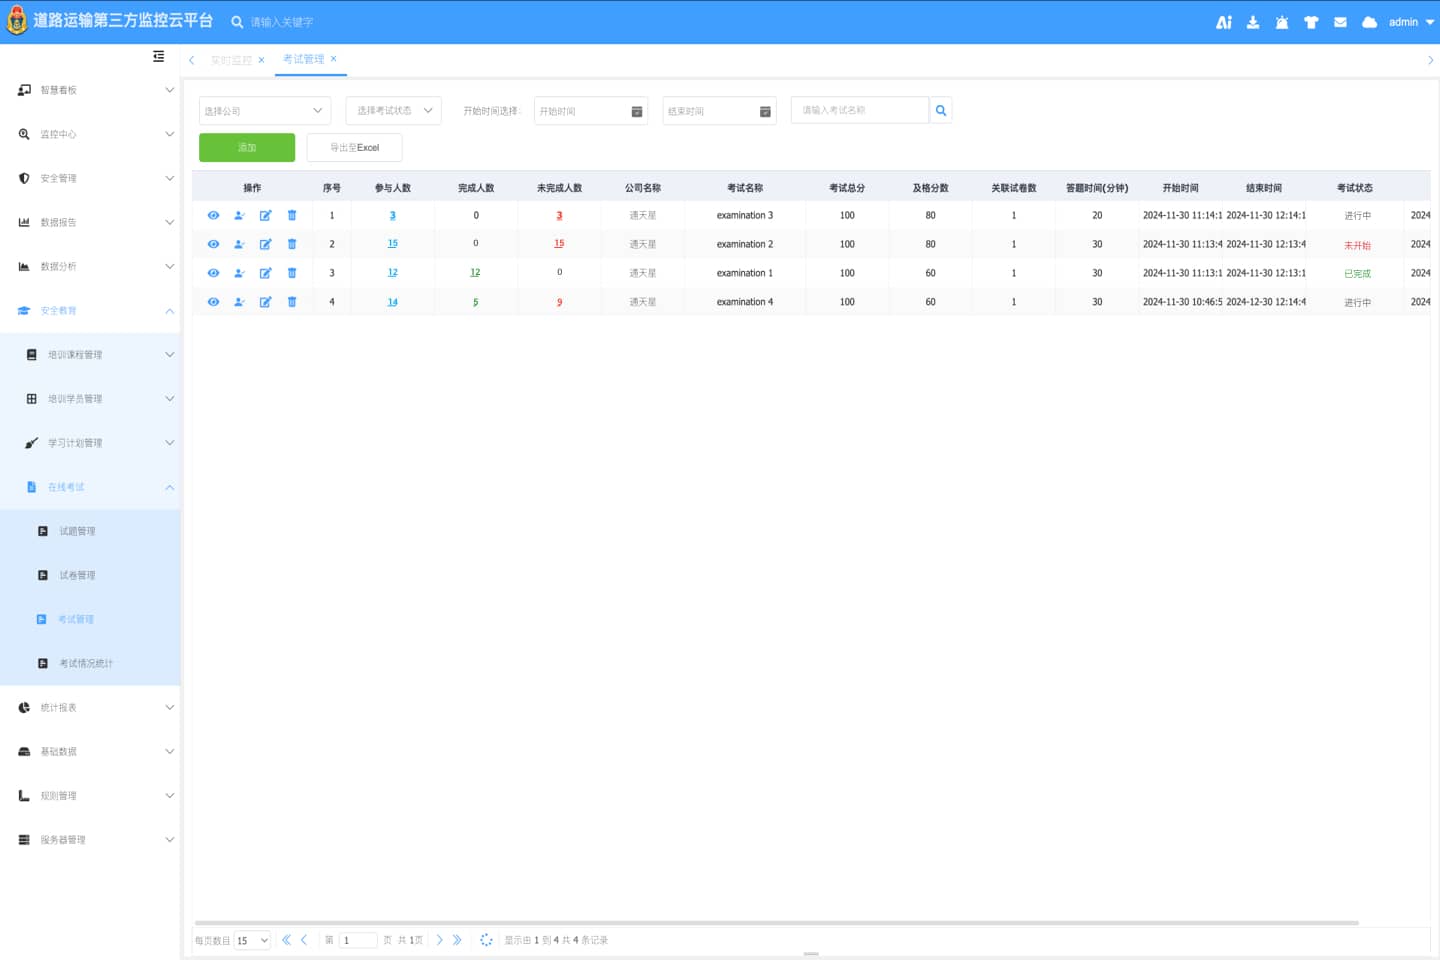Viewport: 1440px width, 960px height.
Task: Delete examination 2 with trash icon
Action: (292, 244)
